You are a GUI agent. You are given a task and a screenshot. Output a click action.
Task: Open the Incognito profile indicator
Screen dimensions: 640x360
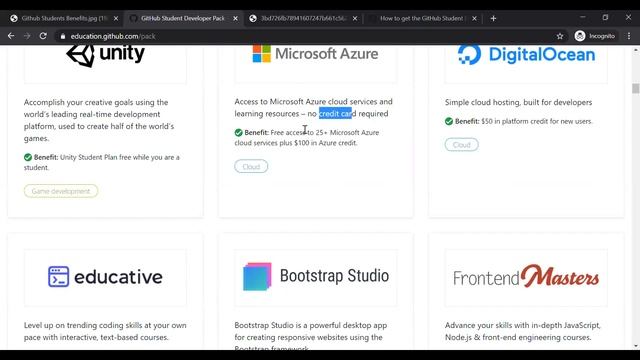[x=595, y=36]
